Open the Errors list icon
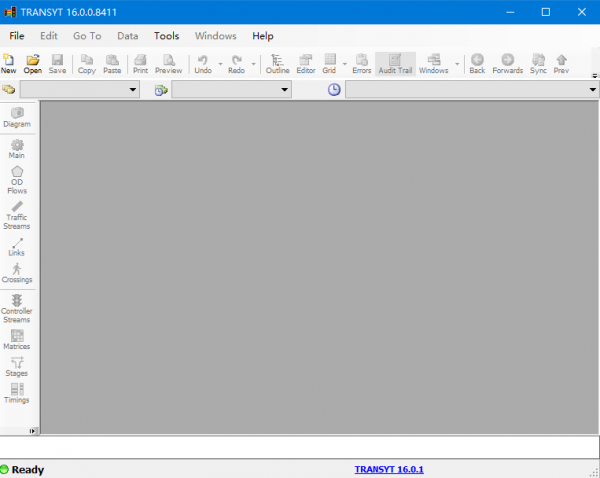Screen dimensions: 600x478 click(362, 64)
